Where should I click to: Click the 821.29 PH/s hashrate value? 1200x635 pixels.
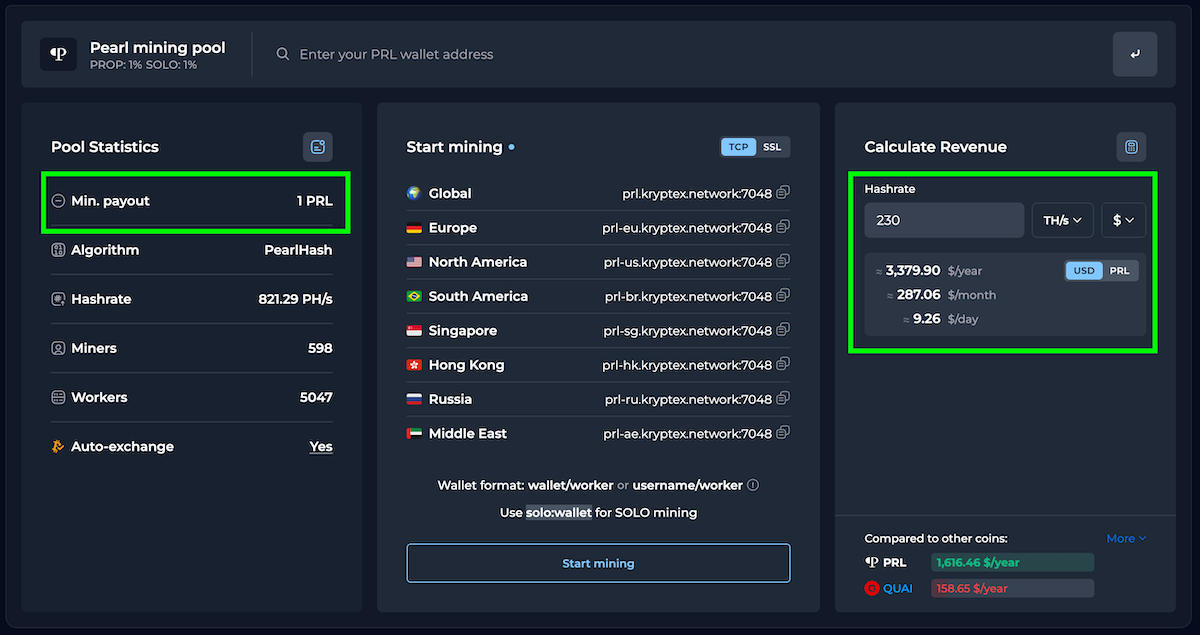click(296, 299)
